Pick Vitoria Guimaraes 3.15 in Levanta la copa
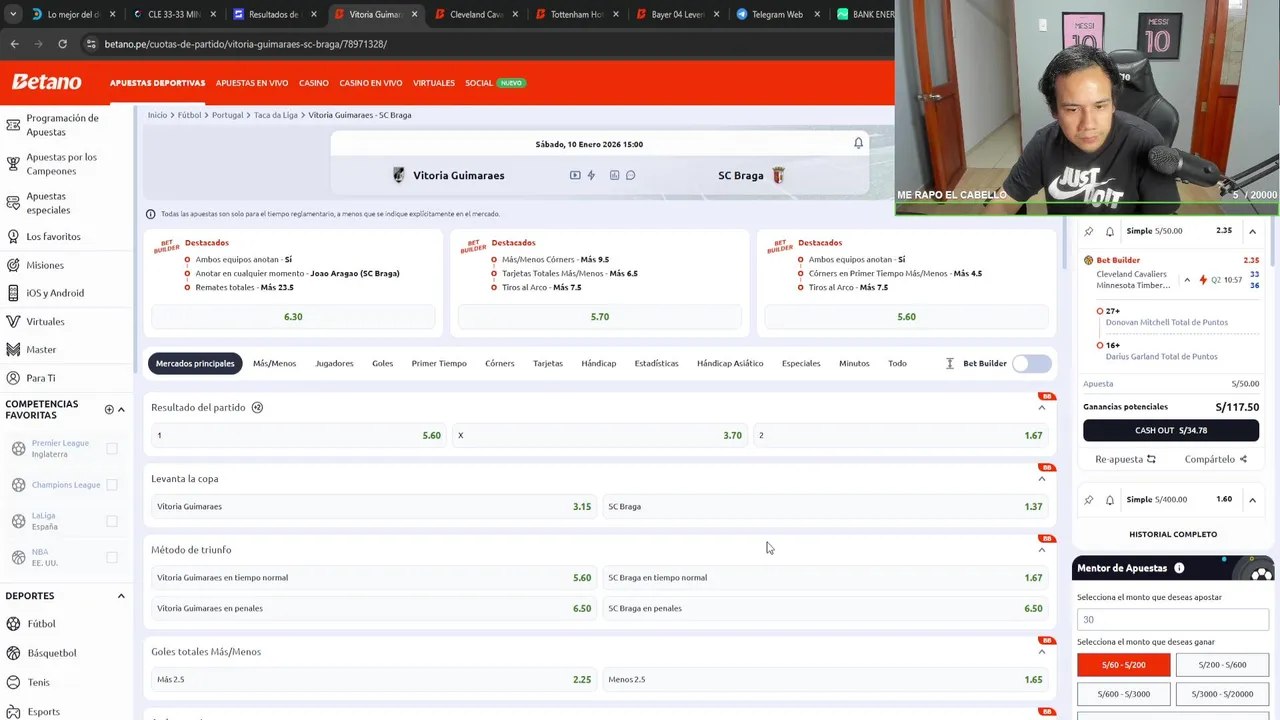1280x720 pixels. pos(372,506)
